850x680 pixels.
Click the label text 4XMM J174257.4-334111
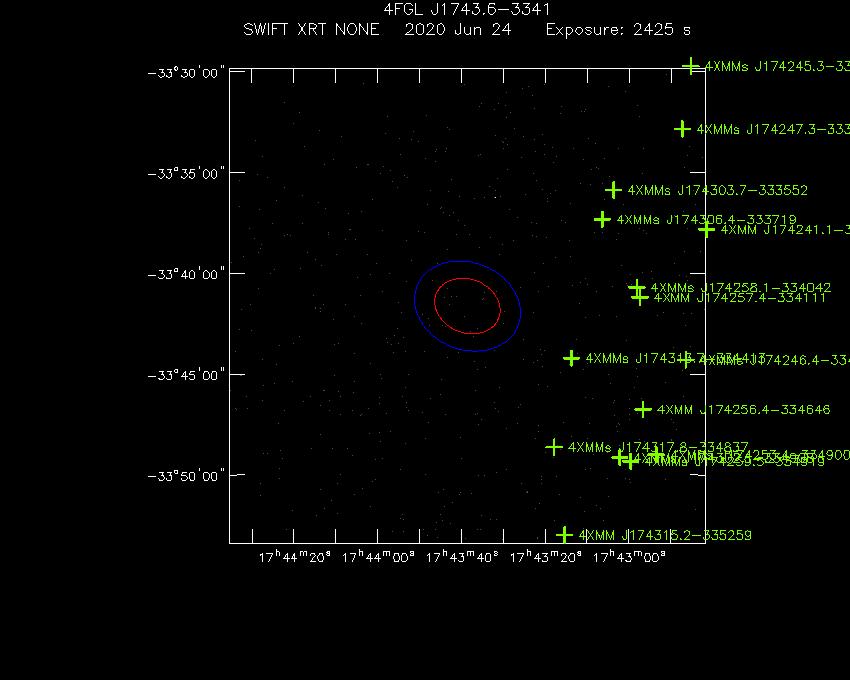coord(739,297)
